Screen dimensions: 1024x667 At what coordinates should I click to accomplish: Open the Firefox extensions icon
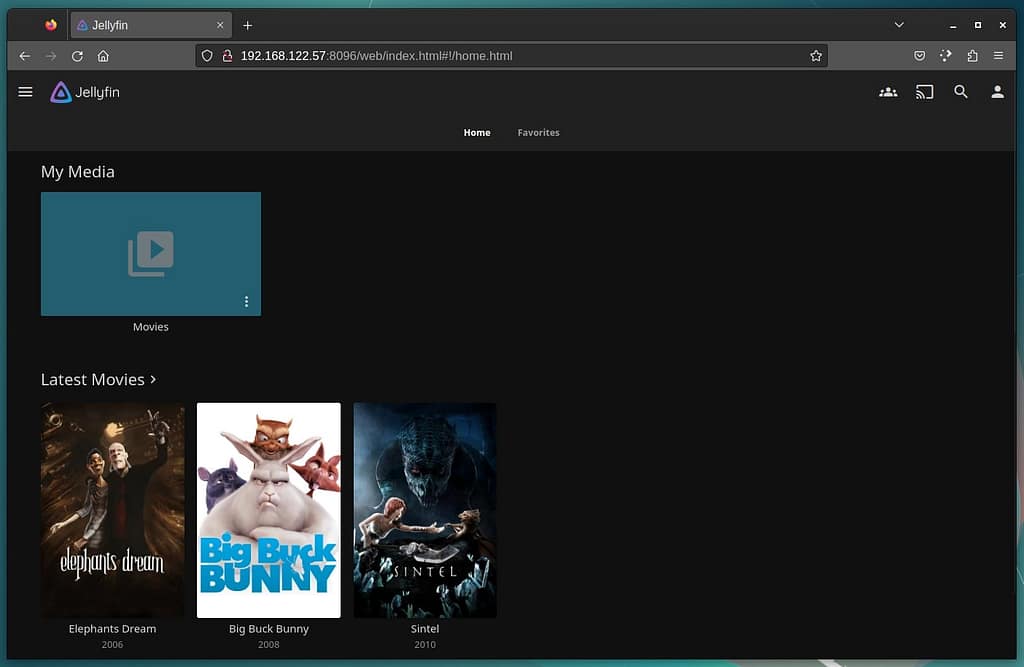tap(972, 56)
